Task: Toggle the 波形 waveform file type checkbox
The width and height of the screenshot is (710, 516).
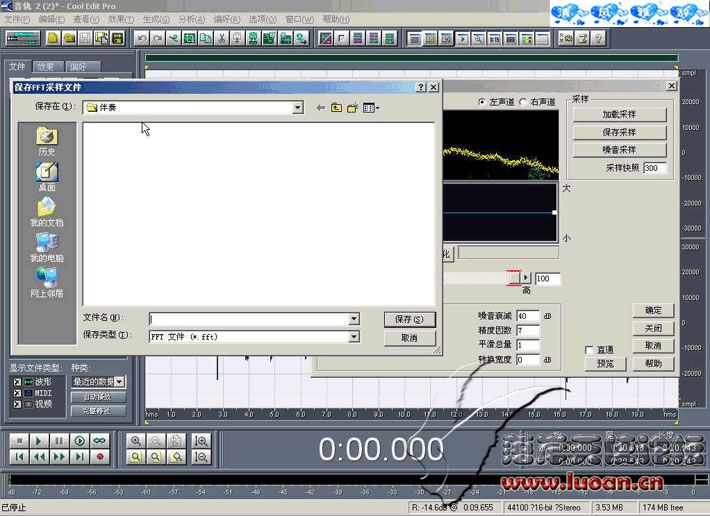Action: (x=17, y=382)
